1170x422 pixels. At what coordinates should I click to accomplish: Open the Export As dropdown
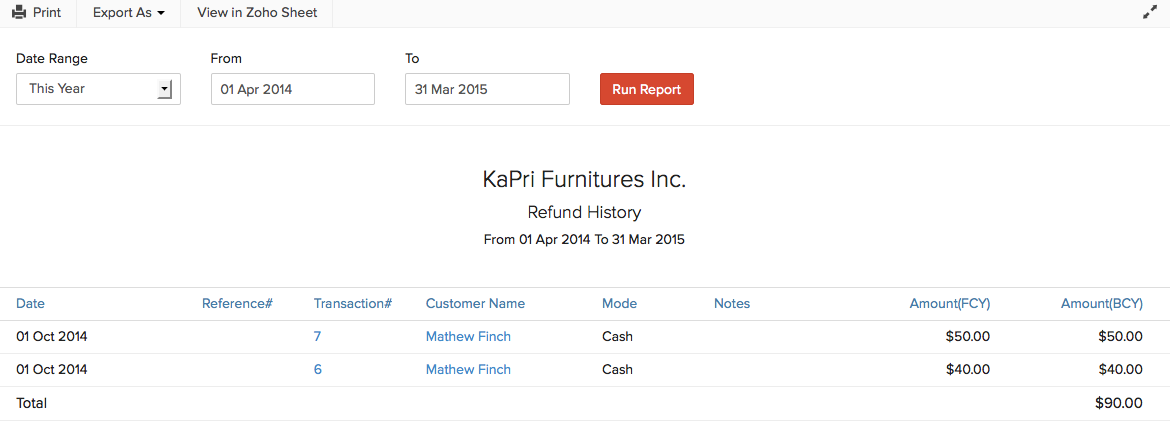tap(128, 13)
